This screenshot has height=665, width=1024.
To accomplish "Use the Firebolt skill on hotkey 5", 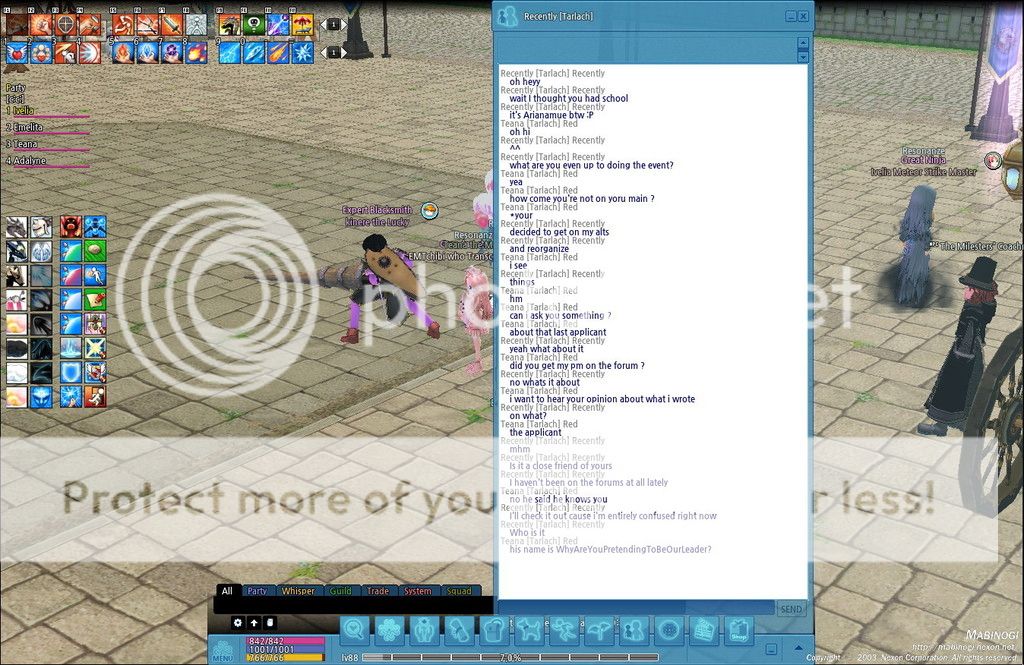I will pyautogui.click(x=122, y=52).
